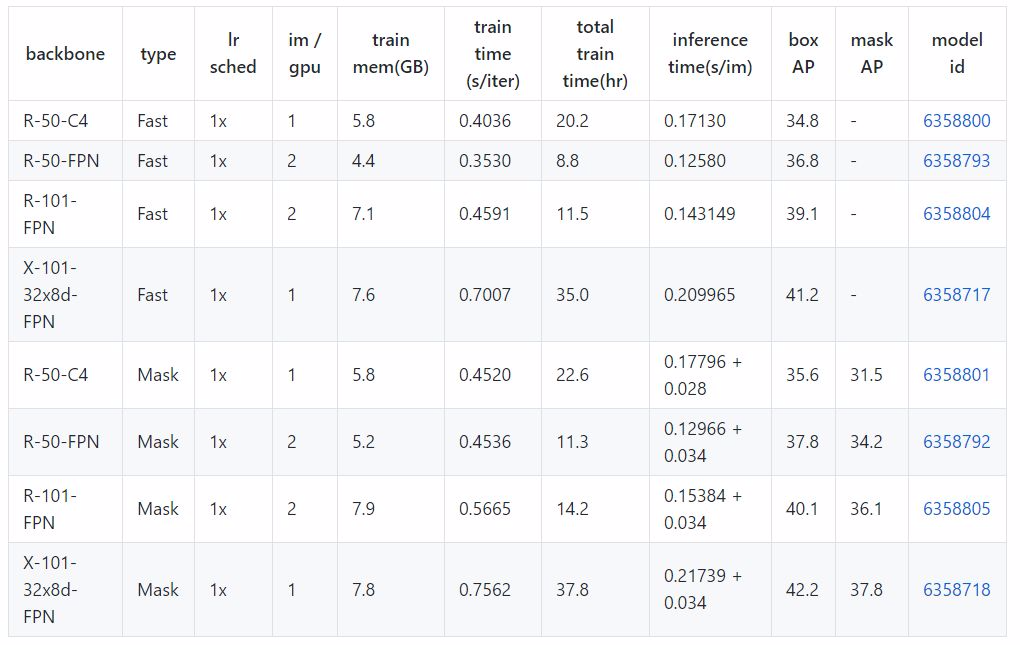Click the "inference time(s/im)" column header

pos(710,54)
